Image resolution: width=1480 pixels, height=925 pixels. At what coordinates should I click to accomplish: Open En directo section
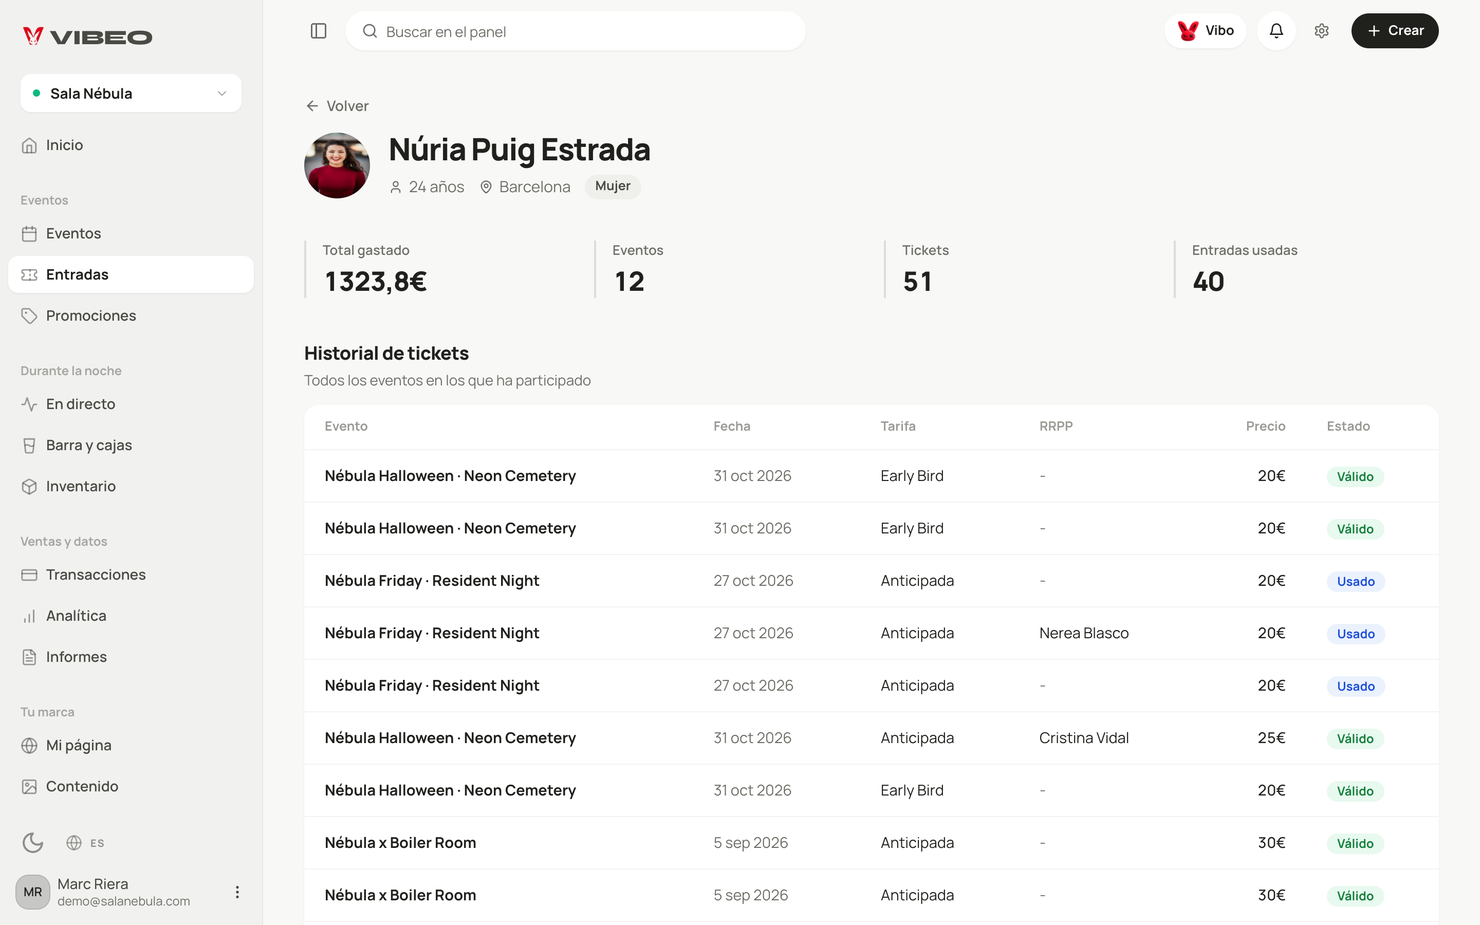pyautogui.click(x=131, y=404)
